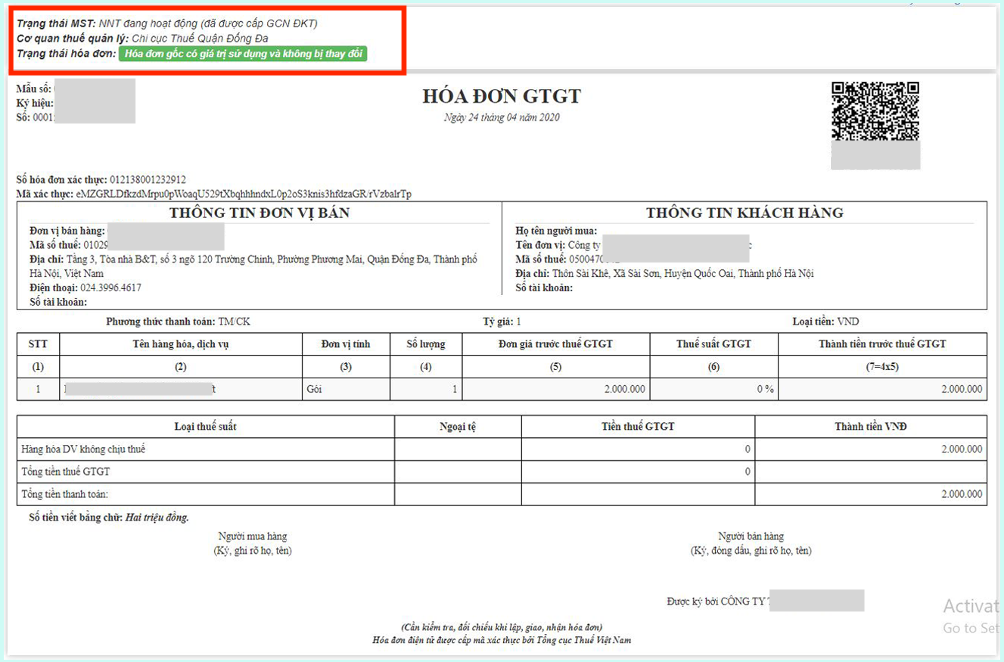
Task: Click the Tên hàng hóa, dịch vụ column header
Action: point(181,344)
